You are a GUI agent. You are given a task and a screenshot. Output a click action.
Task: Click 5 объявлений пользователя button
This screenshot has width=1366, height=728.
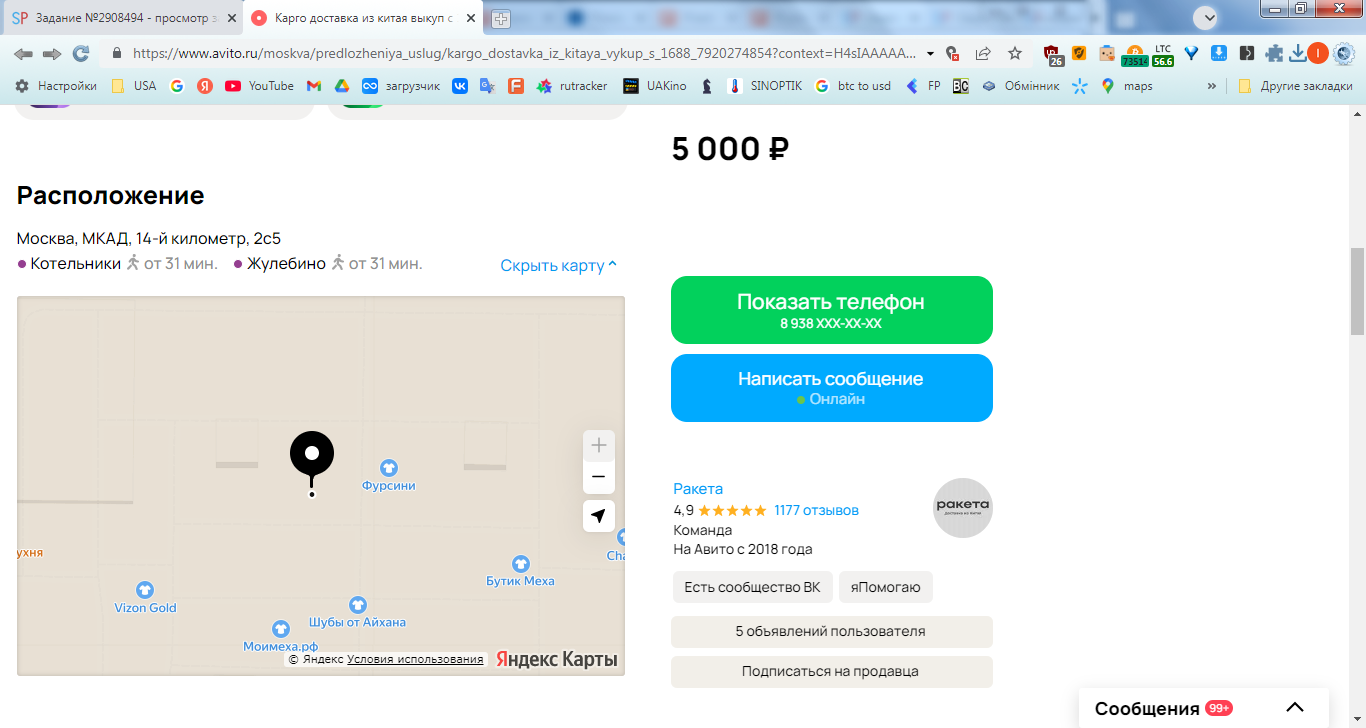coord(832,632)
